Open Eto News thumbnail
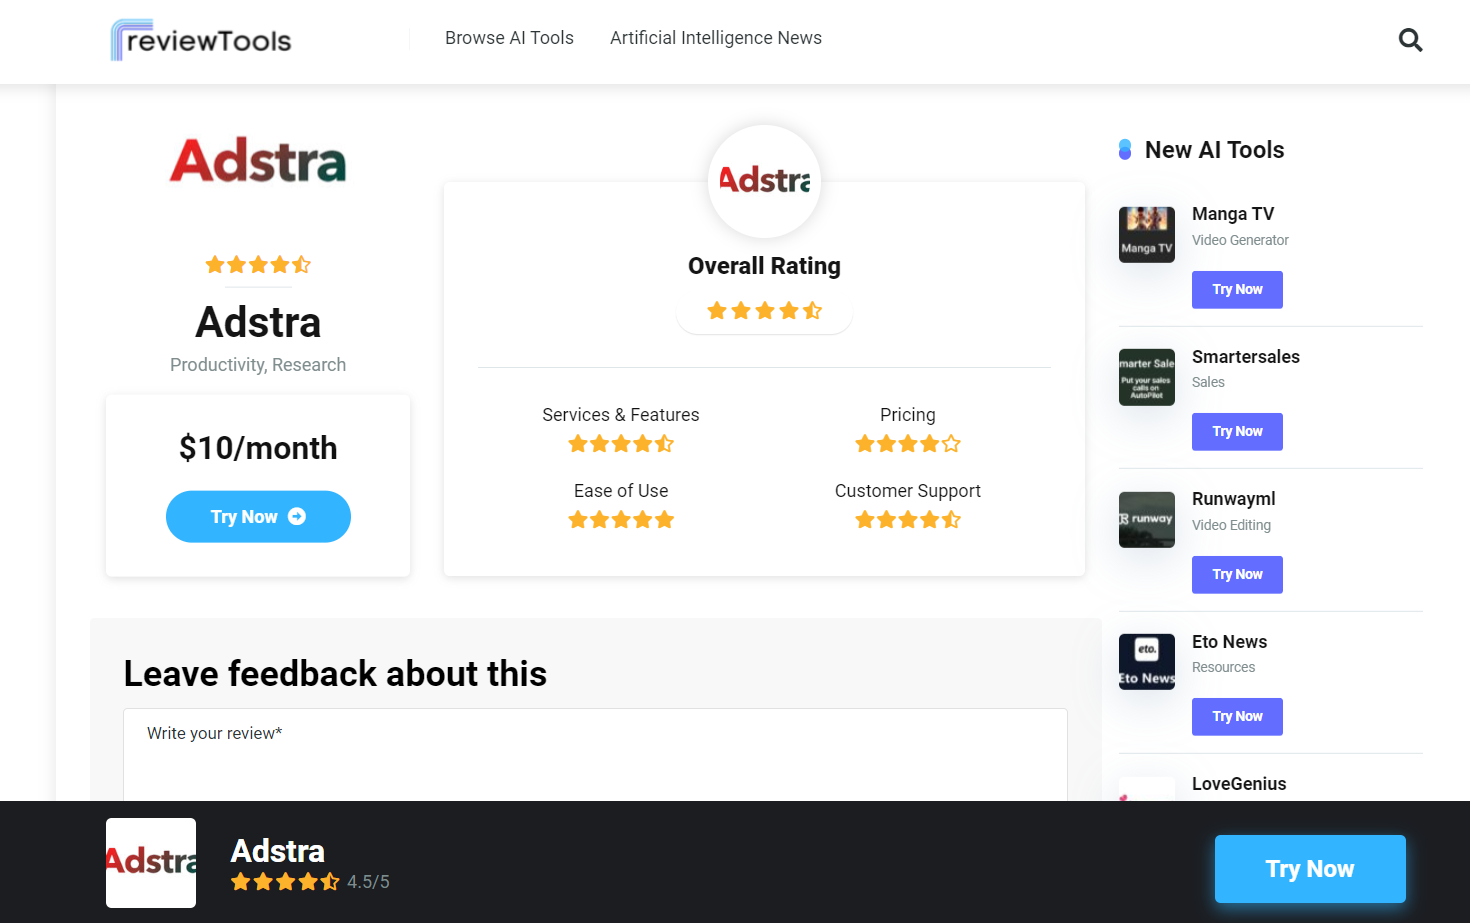Image resolution: width=1470 pixels, height=923 pixels. coord(1147,662)
